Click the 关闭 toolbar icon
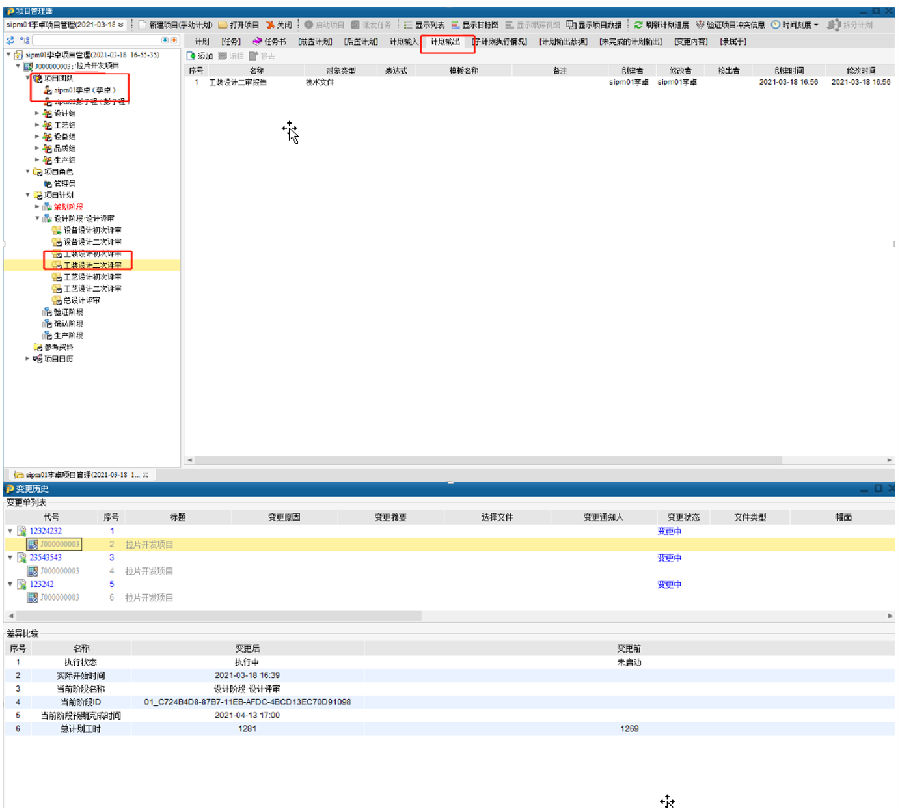The image size is (900, 808). pos(271,24)
